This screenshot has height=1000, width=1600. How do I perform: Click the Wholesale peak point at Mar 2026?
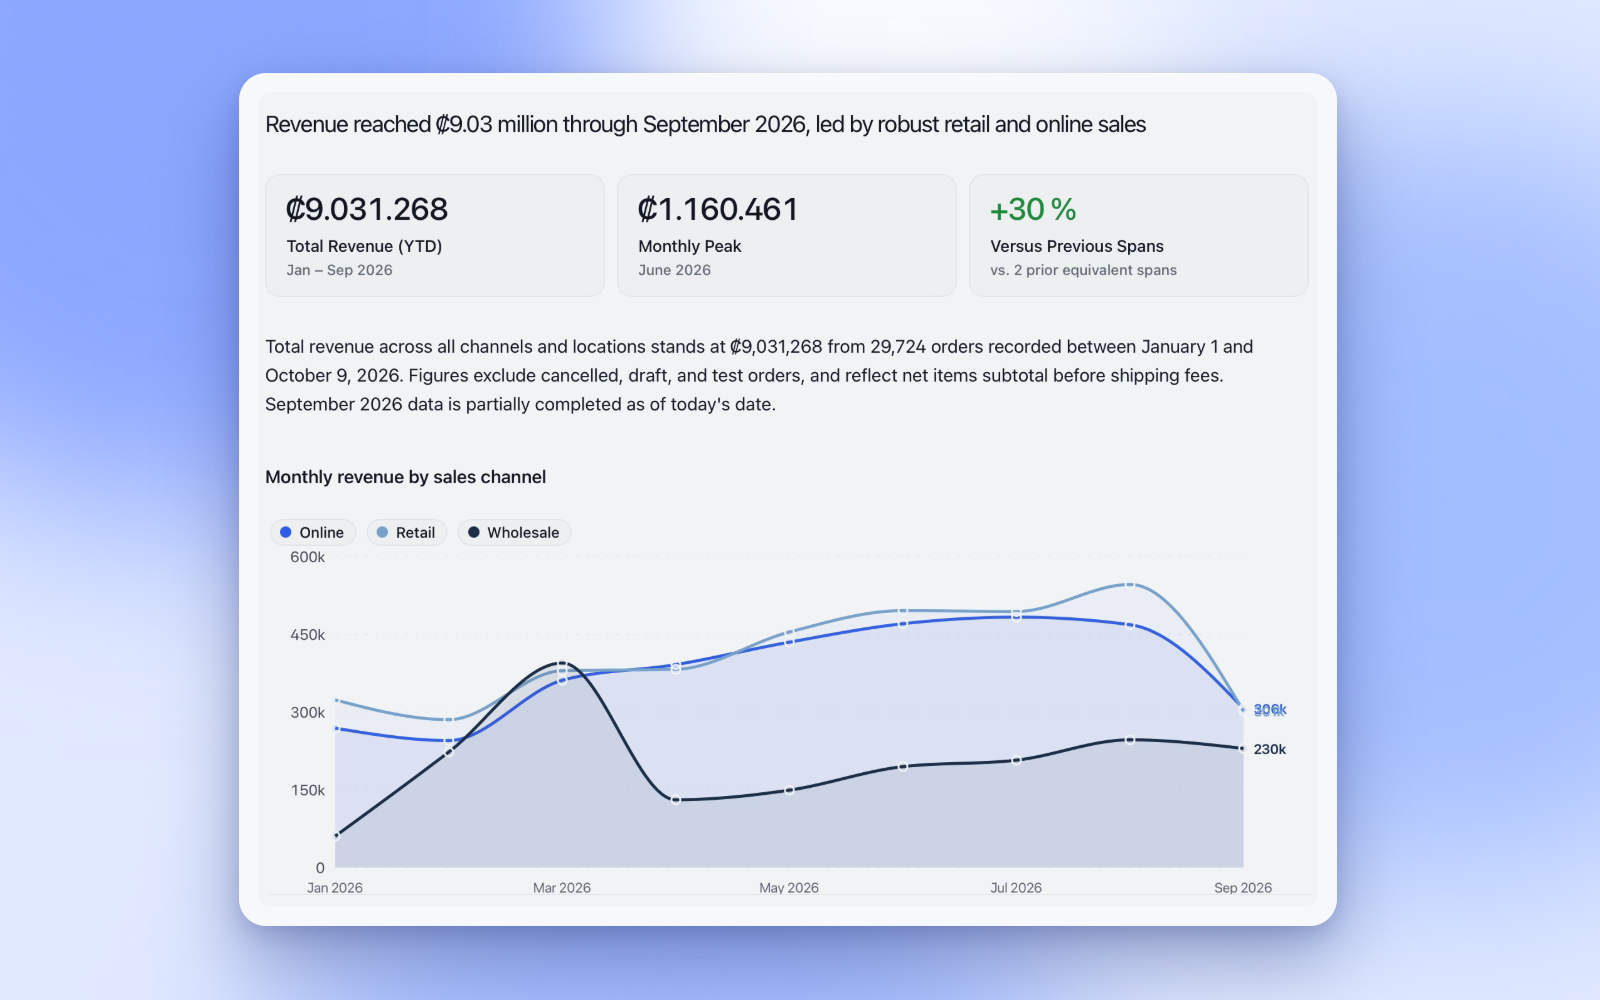click(562, 663)
